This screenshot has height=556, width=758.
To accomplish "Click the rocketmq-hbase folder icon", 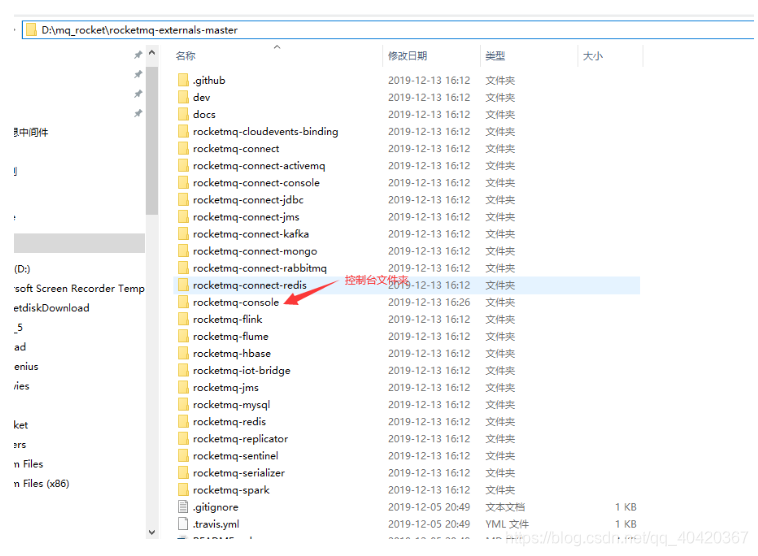I will [183, 353].
